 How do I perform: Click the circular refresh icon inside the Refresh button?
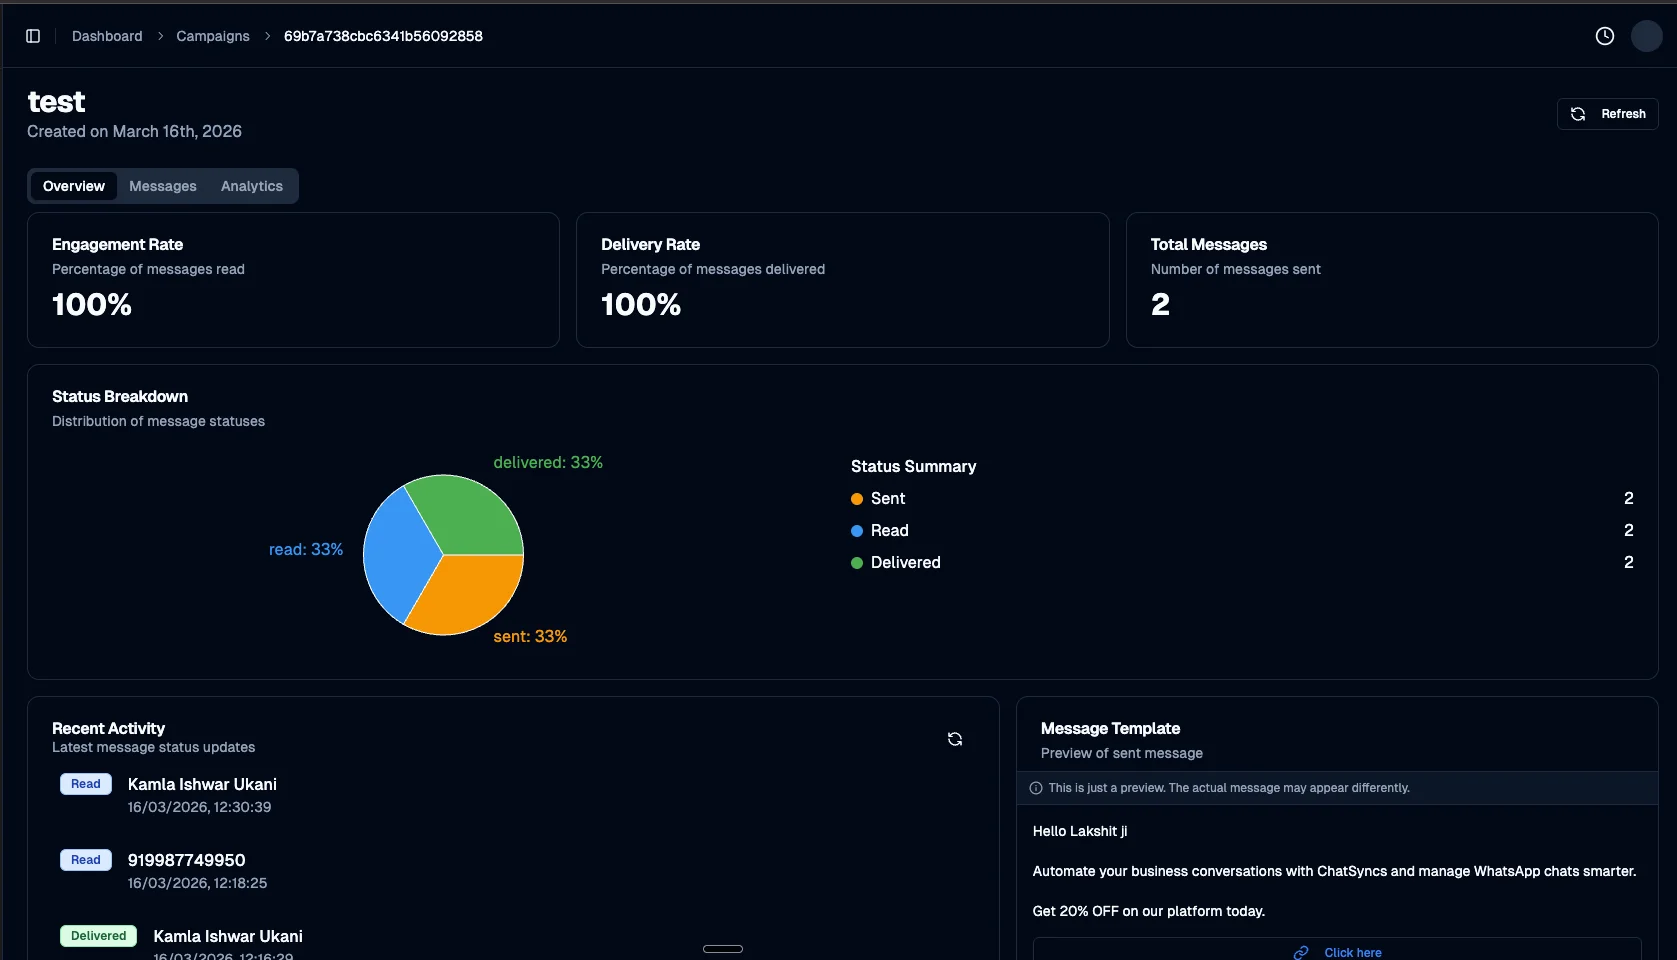(x=1580, y=113)
